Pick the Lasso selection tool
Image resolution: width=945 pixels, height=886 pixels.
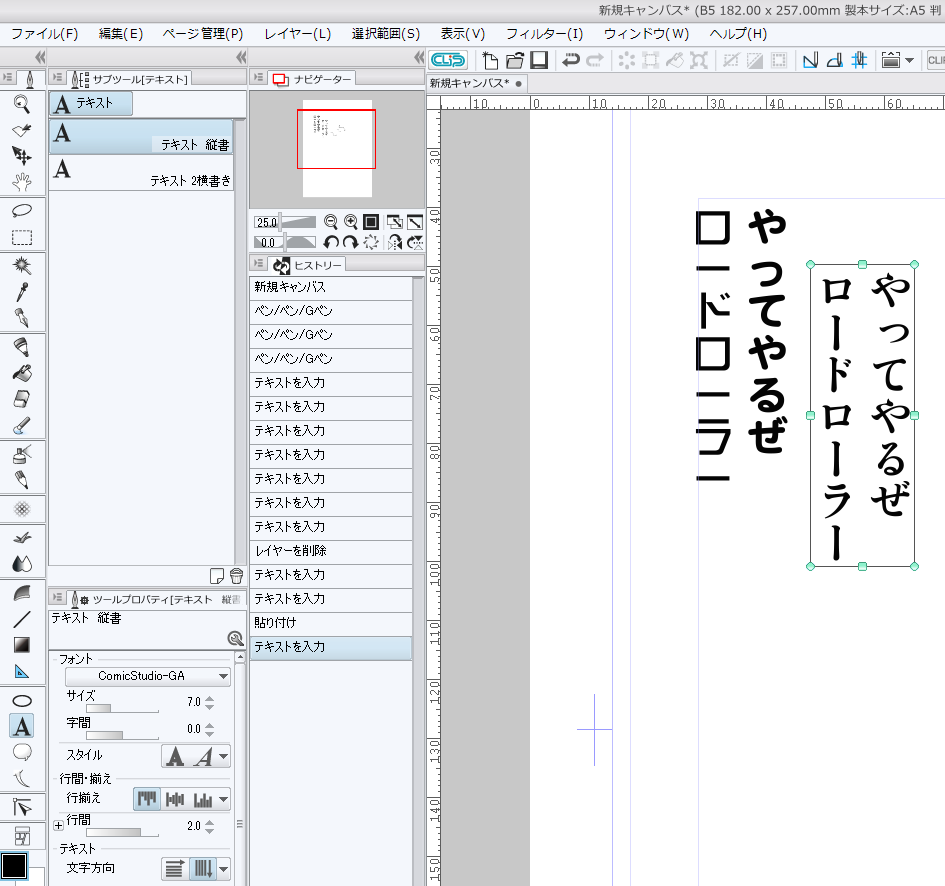click(21, 210)
